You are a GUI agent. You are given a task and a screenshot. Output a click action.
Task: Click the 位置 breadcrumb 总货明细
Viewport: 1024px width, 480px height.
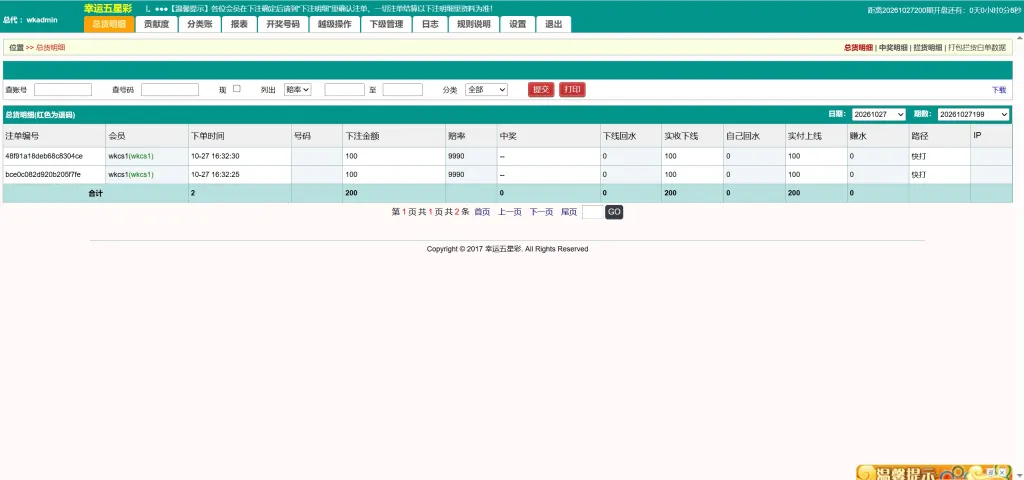click(x=50, y=48)
